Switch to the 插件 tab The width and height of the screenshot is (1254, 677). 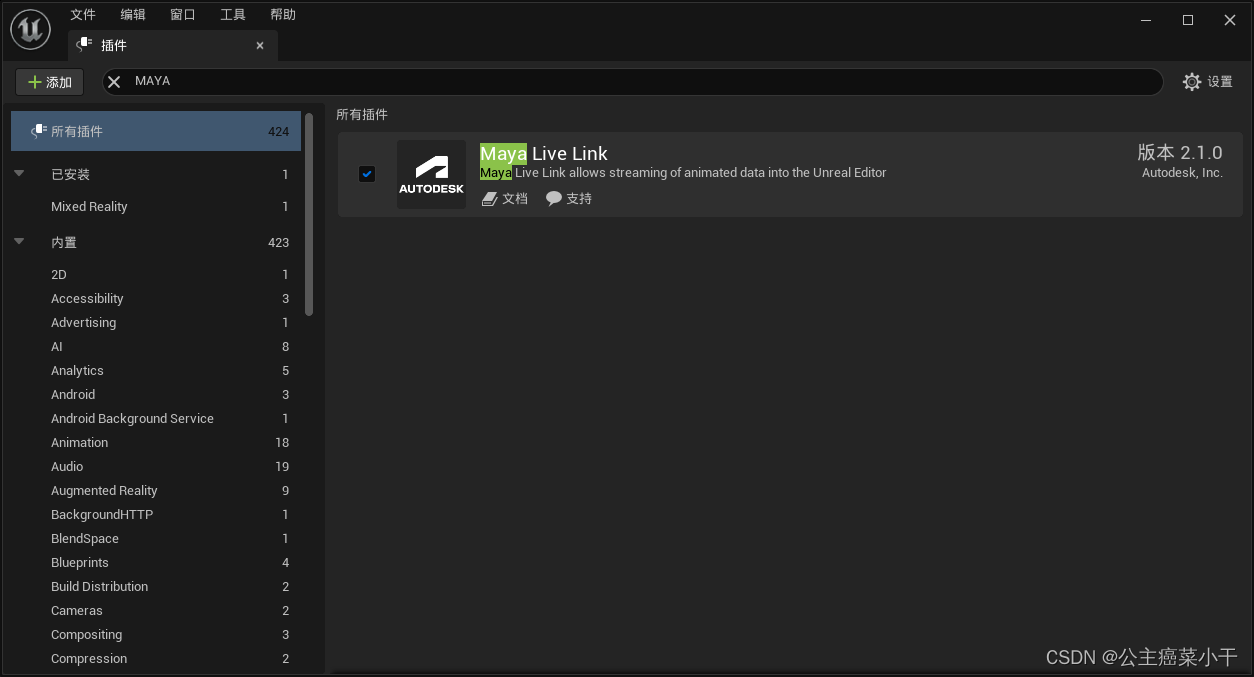pos(173,45)
